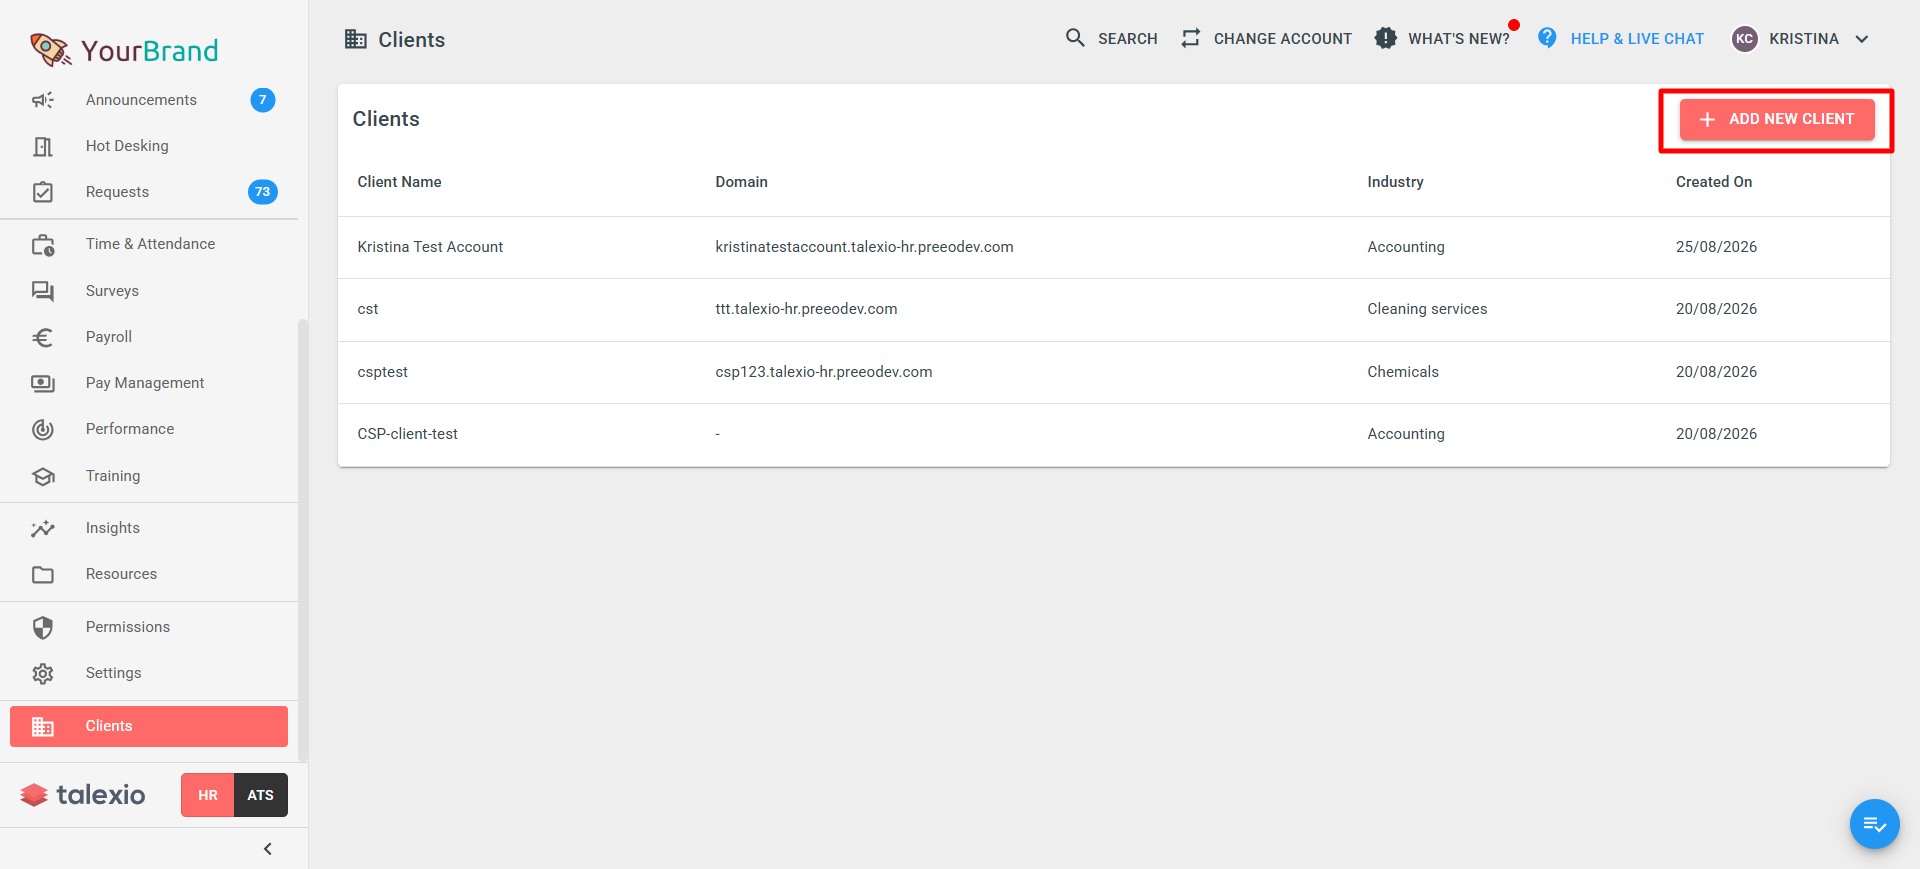
Task: Click the Pay Management money icon
Action: pos(43,383)
